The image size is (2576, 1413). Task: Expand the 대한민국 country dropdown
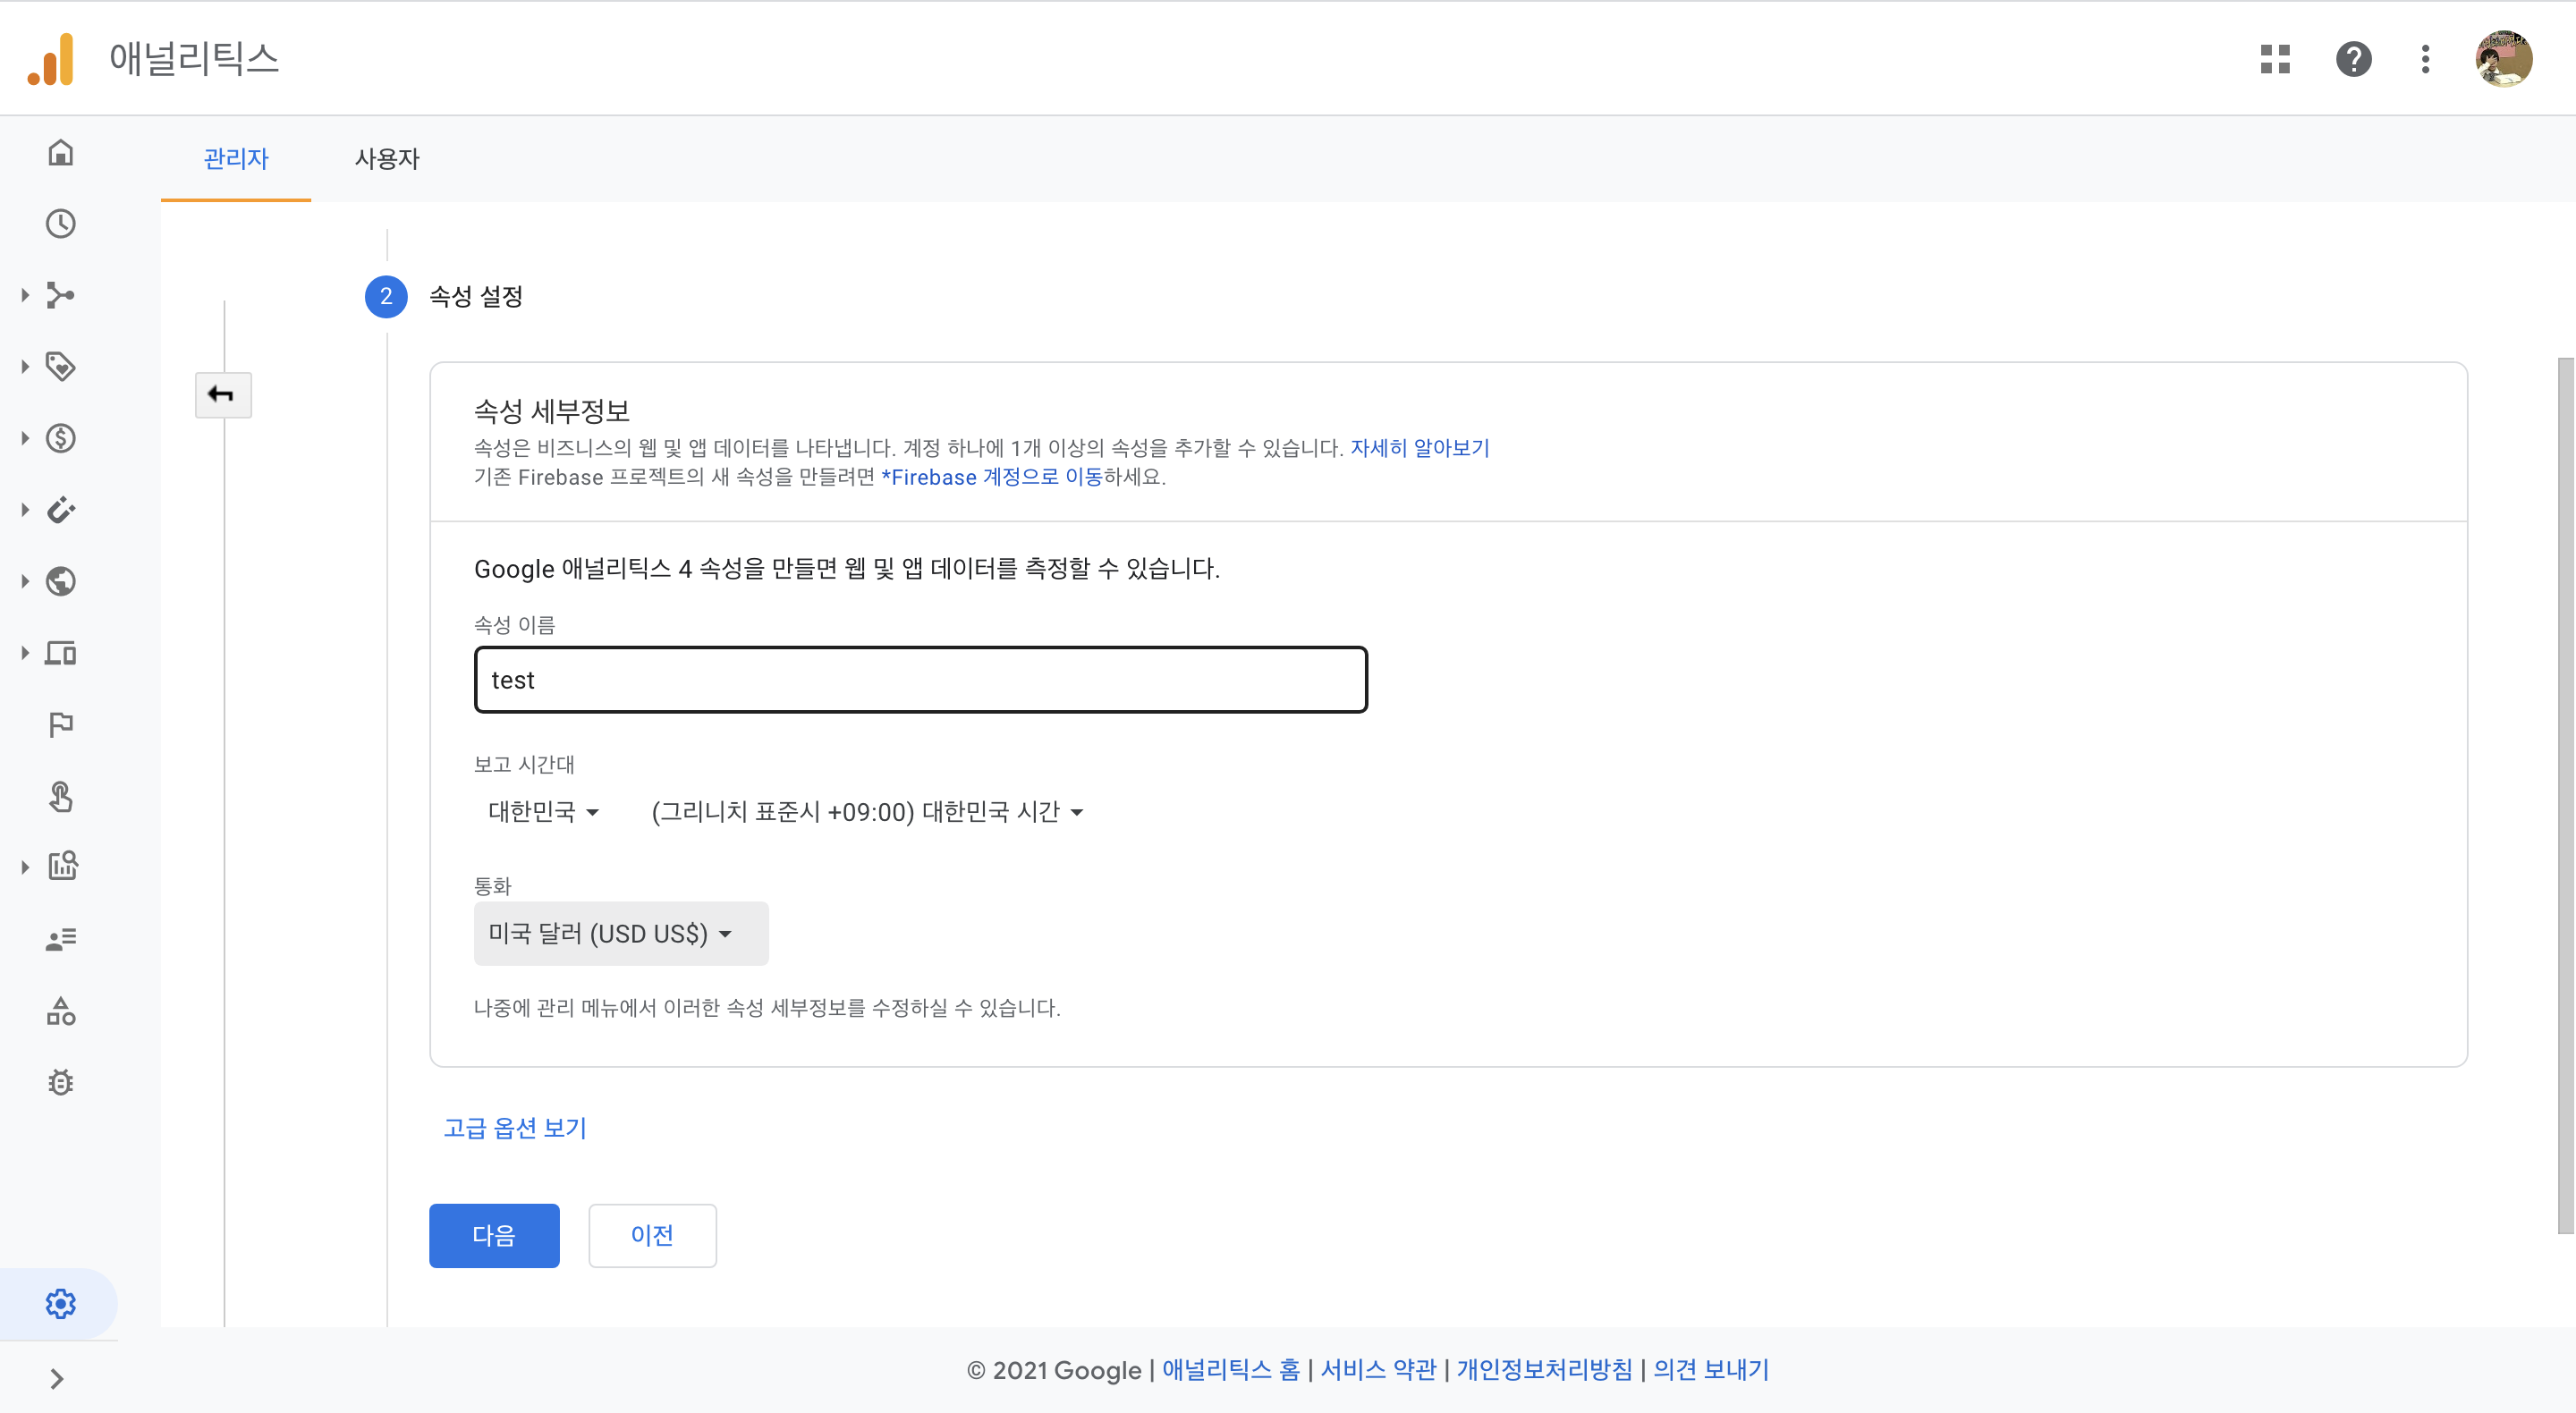(x=543, y=811)
